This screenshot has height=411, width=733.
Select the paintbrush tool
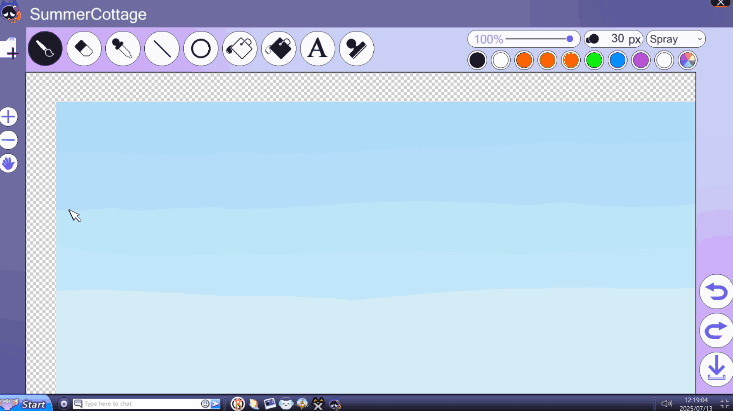[x=45, y=48]
